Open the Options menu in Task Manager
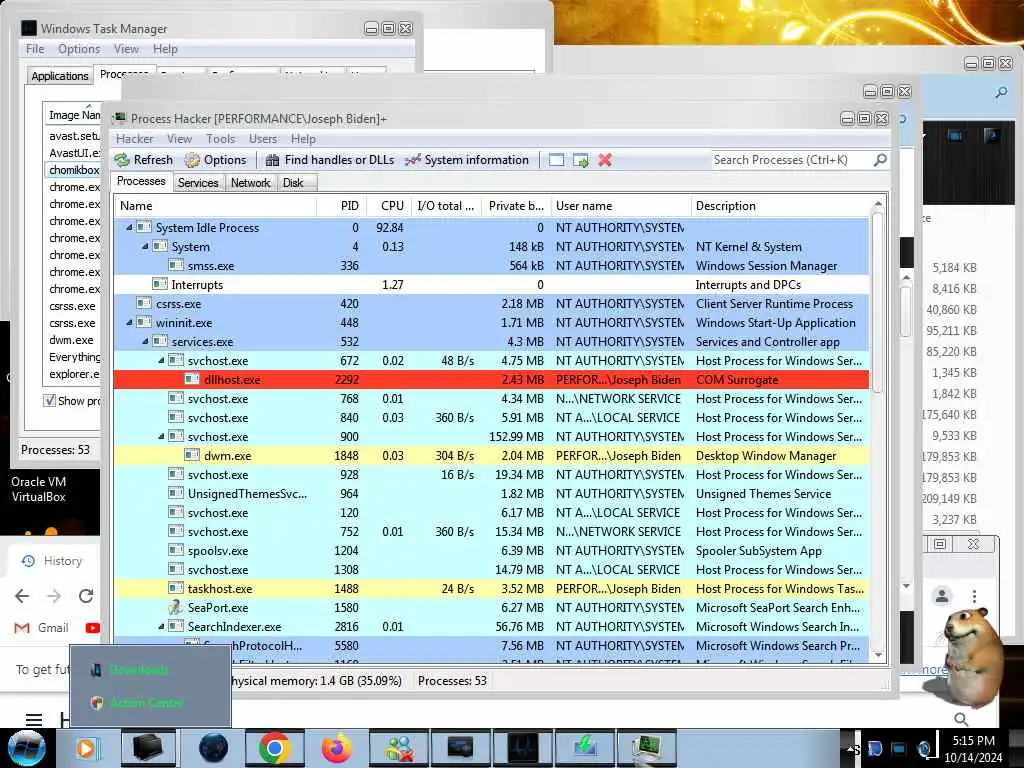The width and height of the screenshot is (1024, 768). [79, 49]
